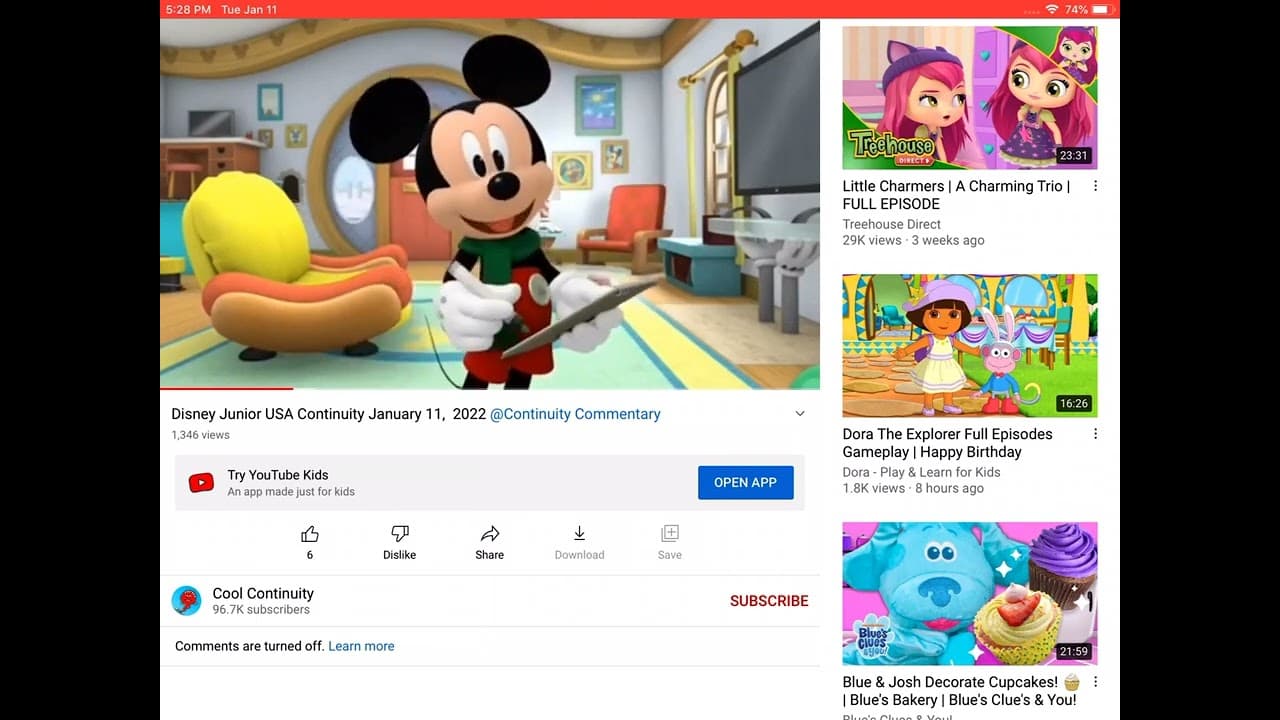Image resolution: width=1280 pixels, height=720 pixels.
Task: Open Blue & Josh cupcakes thumbnail
Action: pos(970,594)
